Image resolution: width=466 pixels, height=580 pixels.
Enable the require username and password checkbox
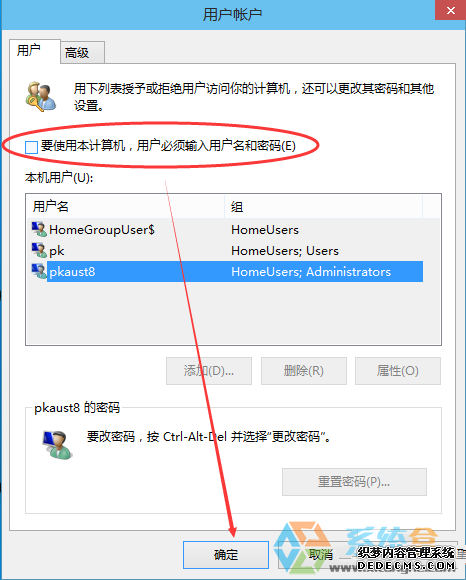[x=31, y=147]
